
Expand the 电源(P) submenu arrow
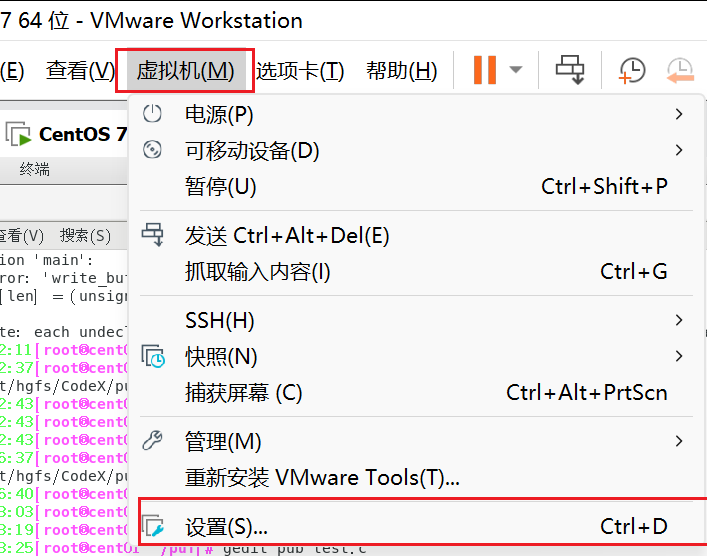click(679, 114)
